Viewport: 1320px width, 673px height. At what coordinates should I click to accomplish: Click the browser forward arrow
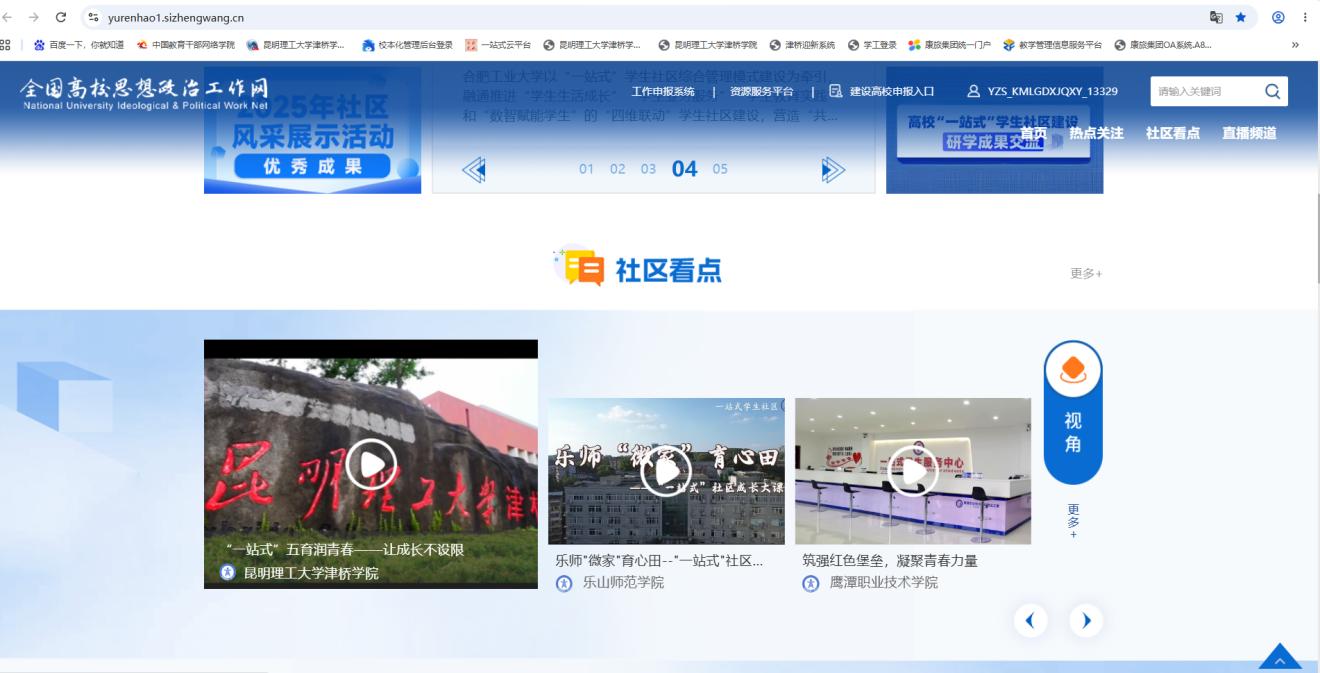pyautogui.click(x=35, y=17)
